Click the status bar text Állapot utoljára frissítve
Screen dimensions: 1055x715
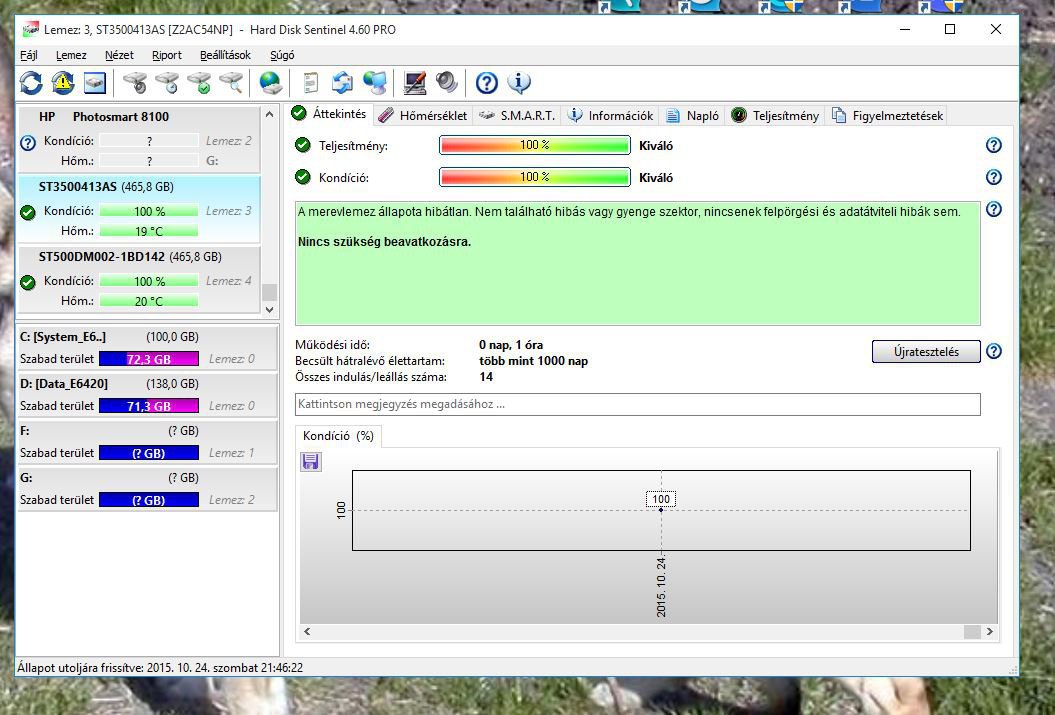pos(160,668)
